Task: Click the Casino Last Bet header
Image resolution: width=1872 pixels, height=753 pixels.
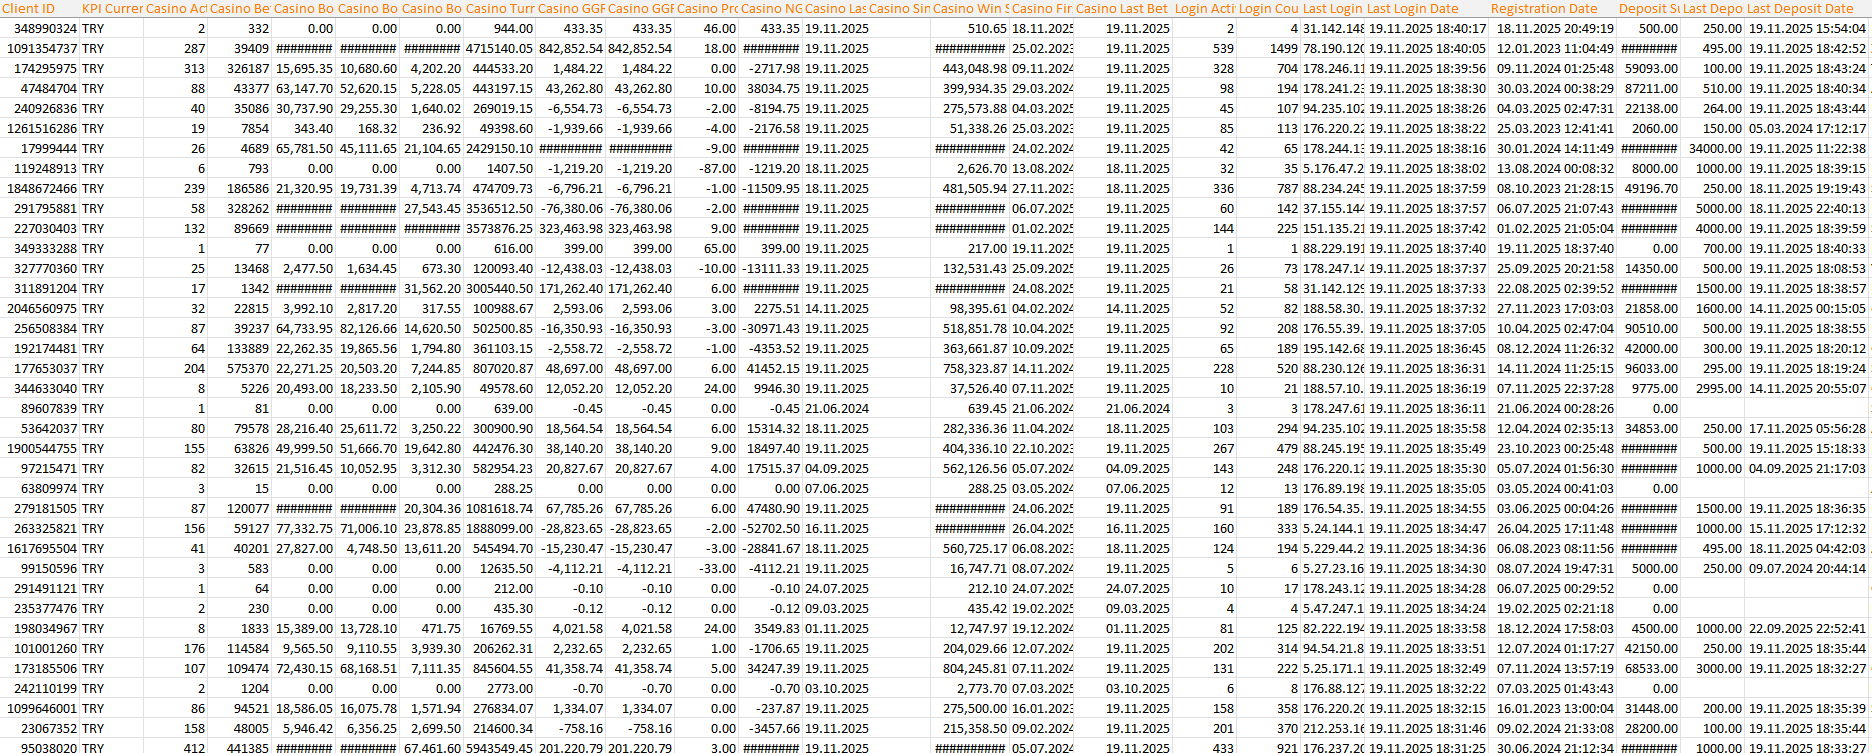Action: coord(1121,8)
